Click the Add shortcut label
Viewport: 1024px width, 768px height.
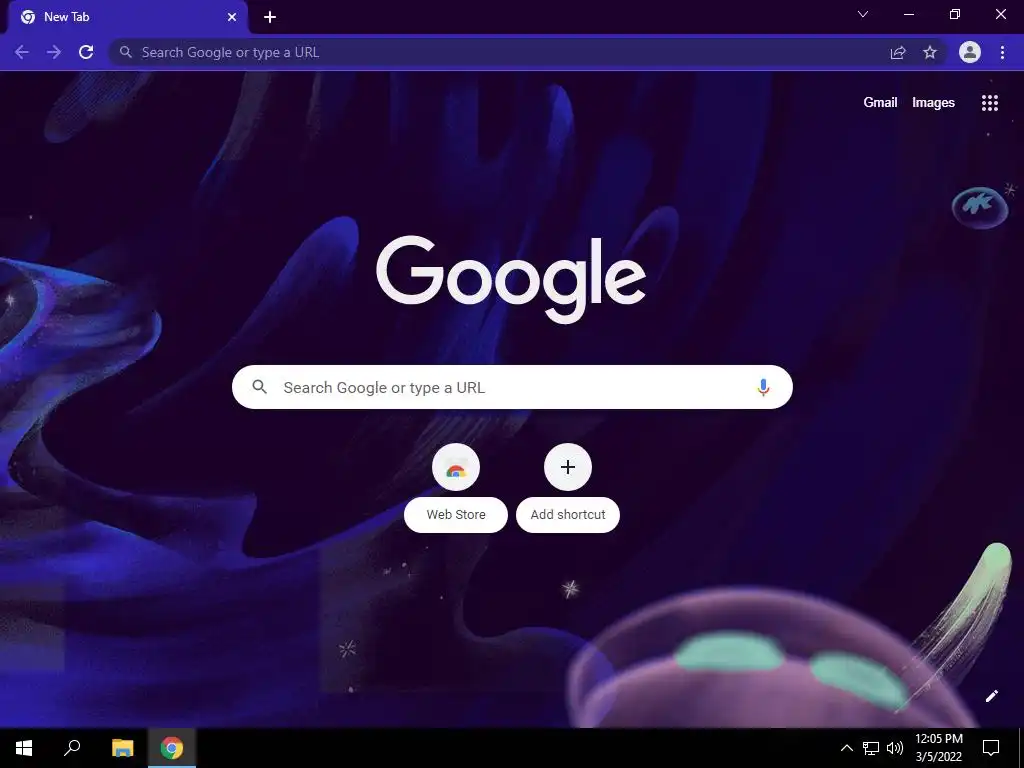click(568, 515)
